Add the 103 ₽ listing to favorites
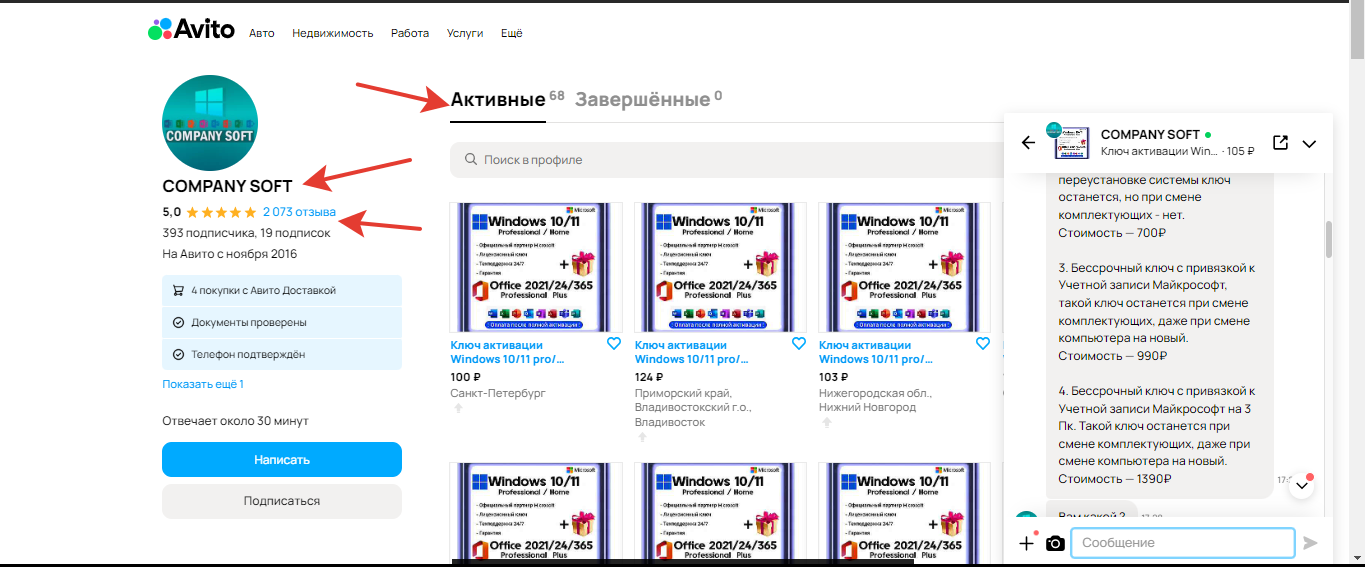Image resolution: width=1365 pixels, height=567 pixels. click(982, 344)
